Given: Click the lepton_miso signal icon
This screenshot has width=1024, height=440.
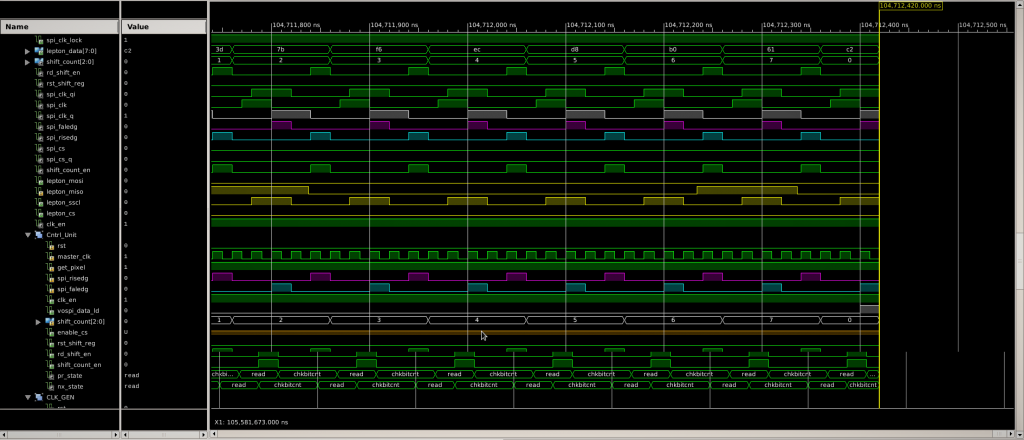Looking at the screenshot, I should [x=39, y=191].
